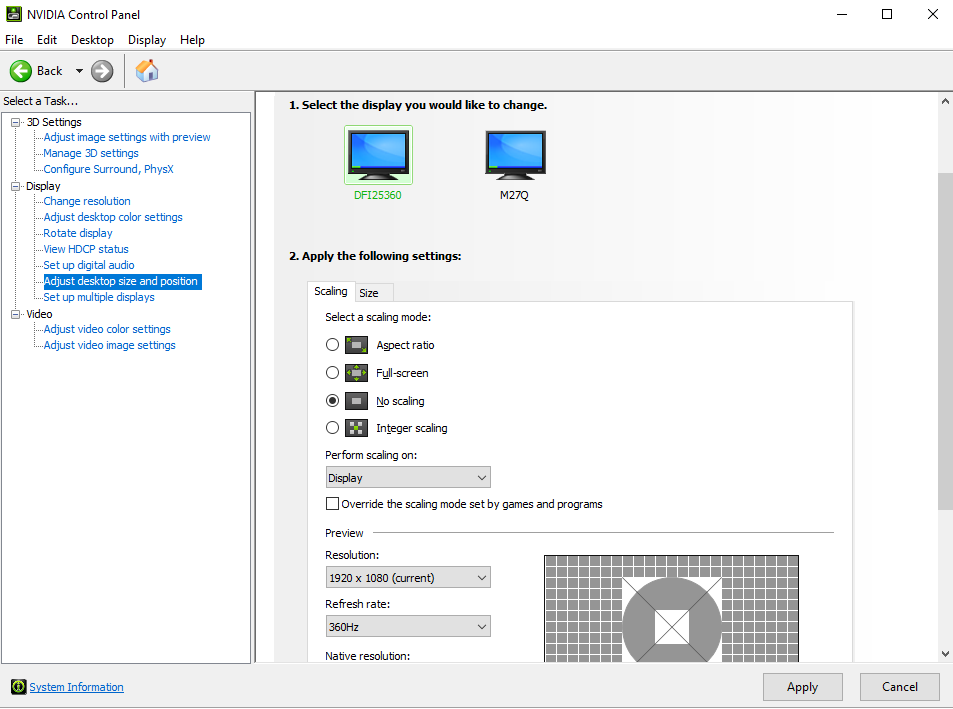Minimize the NVIDIA Control Panel window
The height and width of the screenshot is (709, 953).
click(x=842, y=14)
